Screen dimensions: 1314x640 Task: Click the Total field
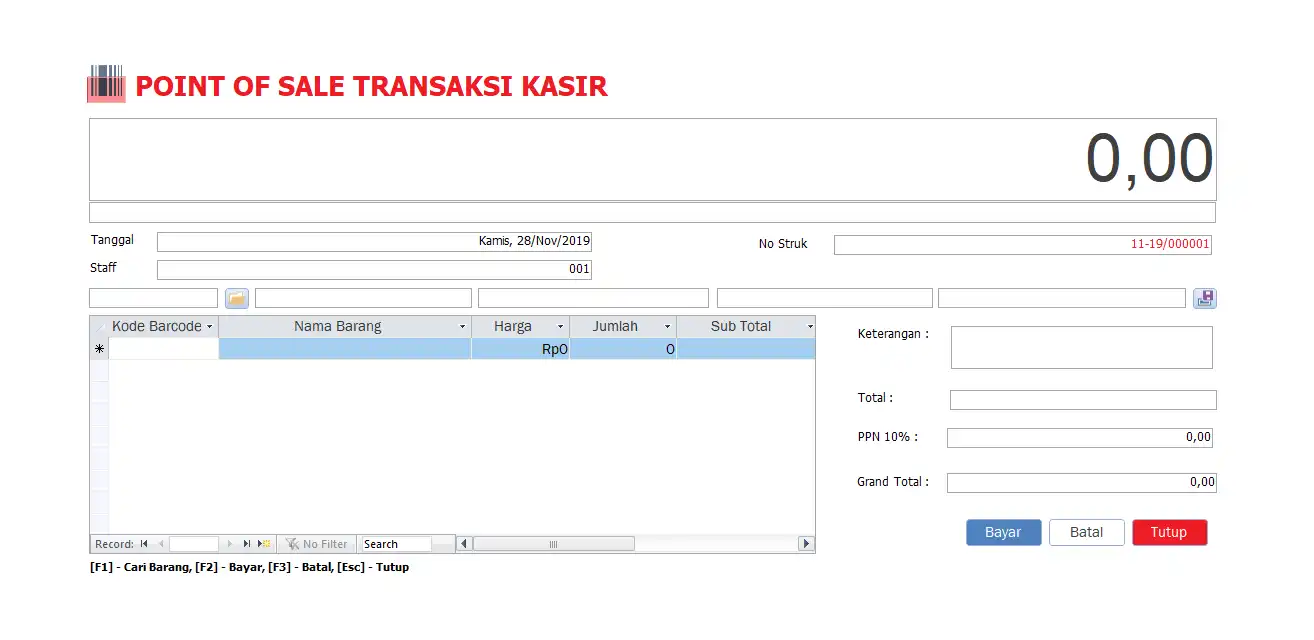pos(1083,400)
